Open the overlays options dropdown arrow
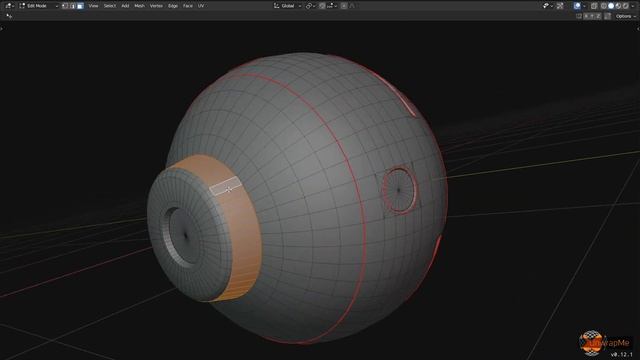This screenshot has height=360, width=640. pyautogui.click(x=584, y=6)
